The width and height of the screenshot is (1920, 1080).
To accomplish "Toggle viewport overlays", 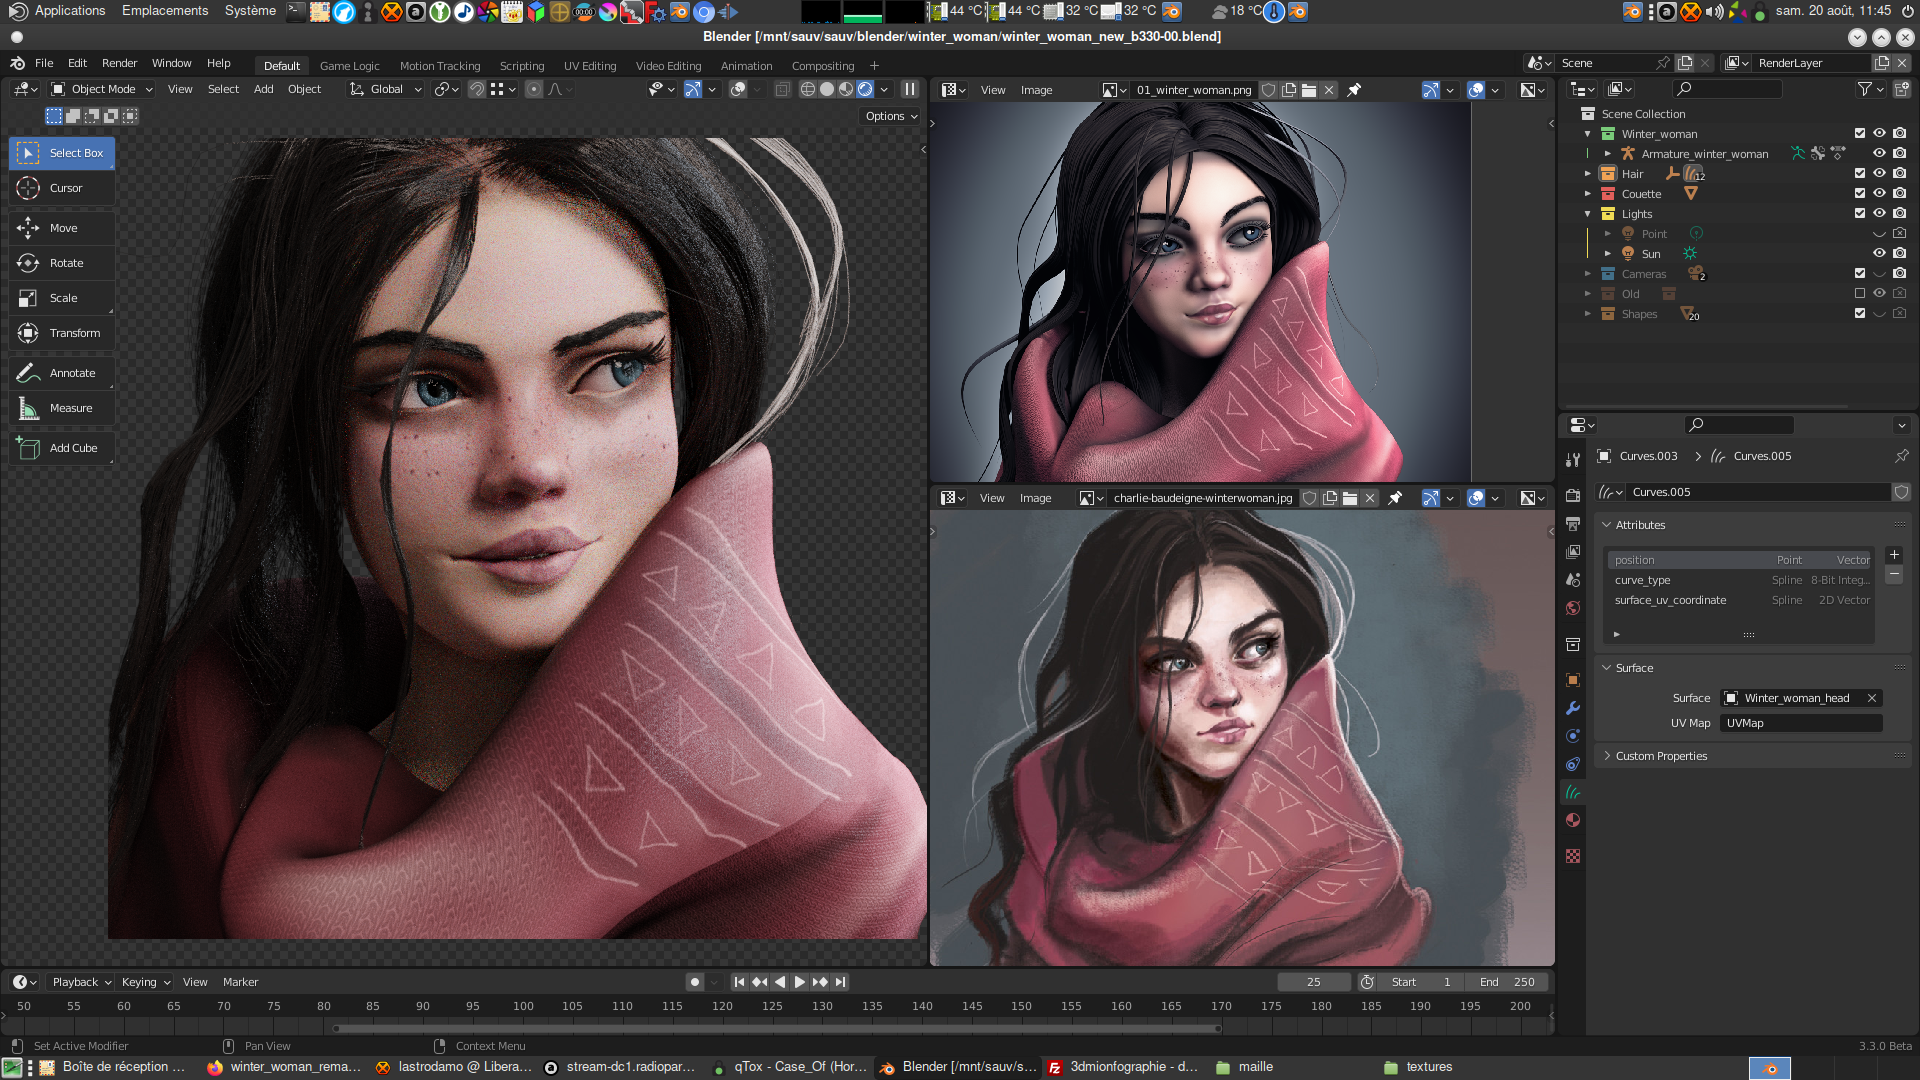I will click(x=738, y=89).
